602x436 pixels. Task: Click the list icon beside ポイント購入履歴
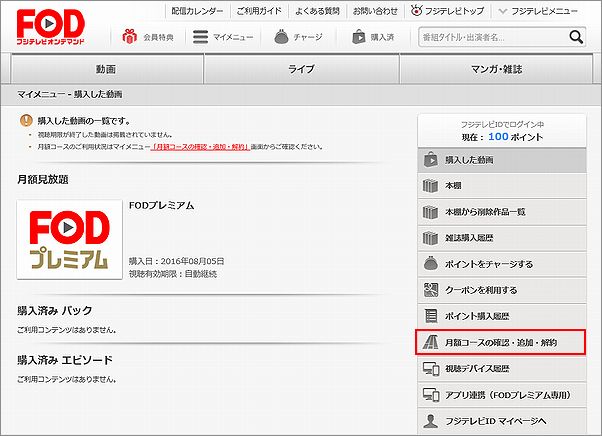431,316
